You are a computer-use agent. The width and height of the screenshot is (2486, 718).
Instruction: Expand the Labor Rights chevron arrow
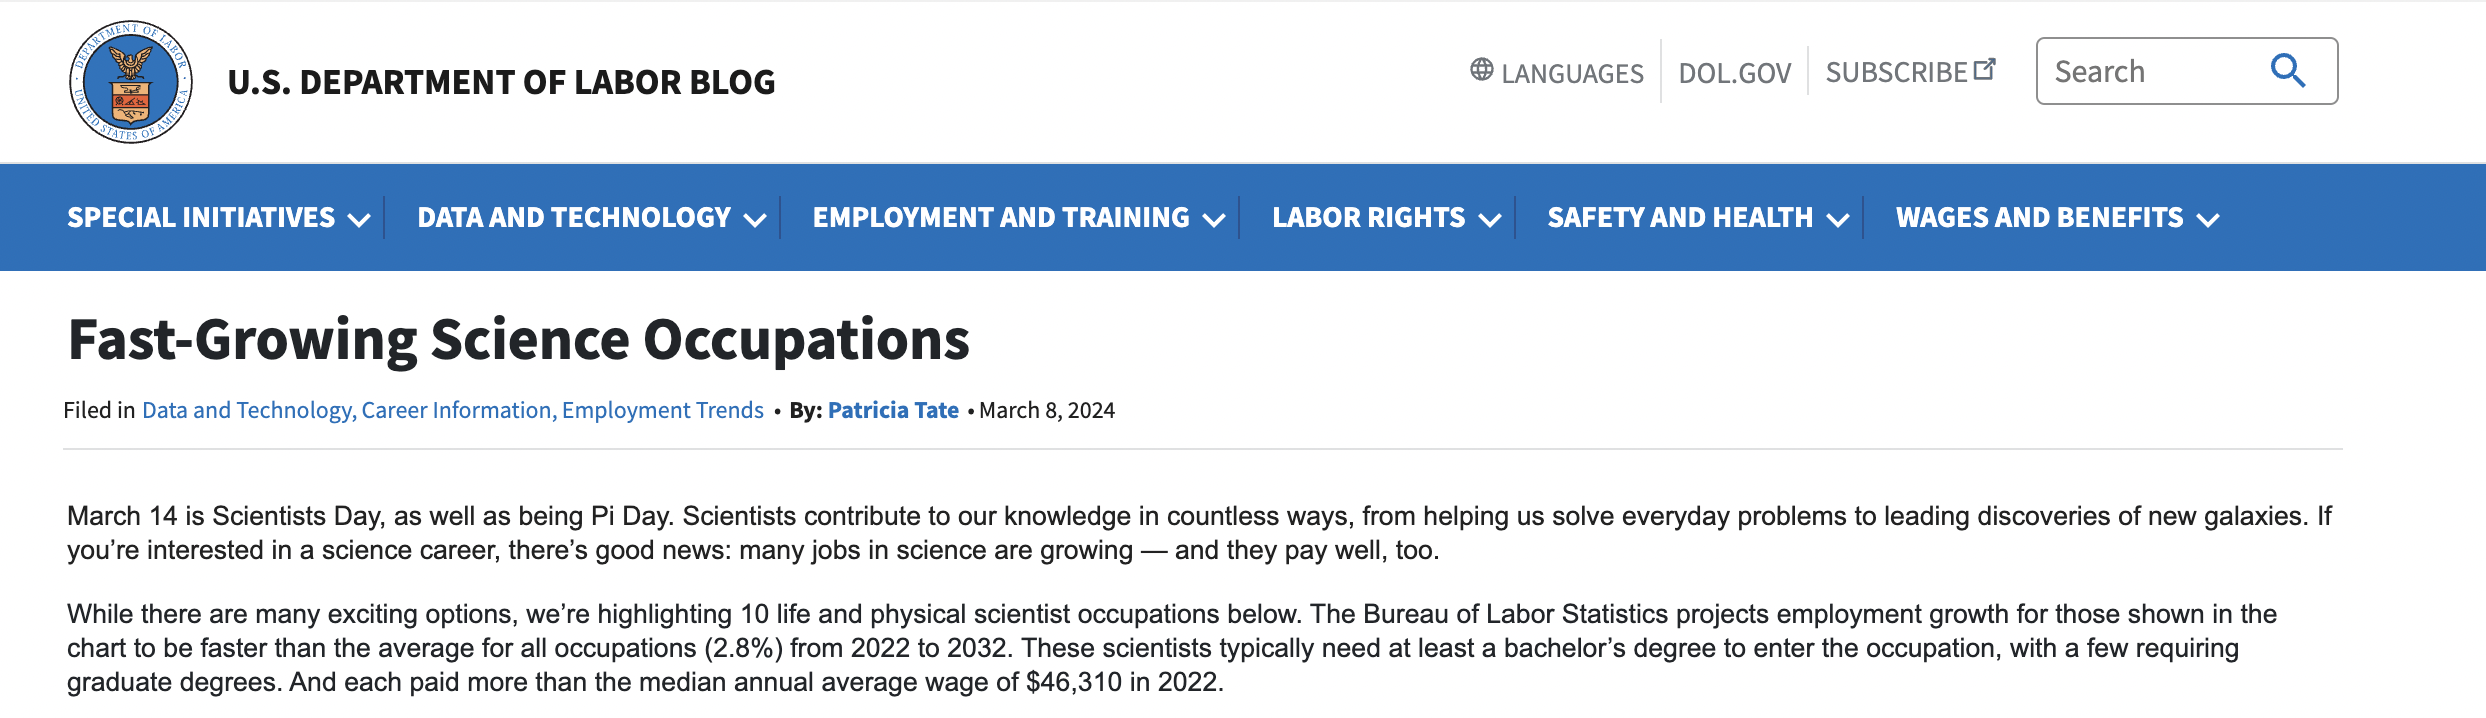pos(1490,220)
